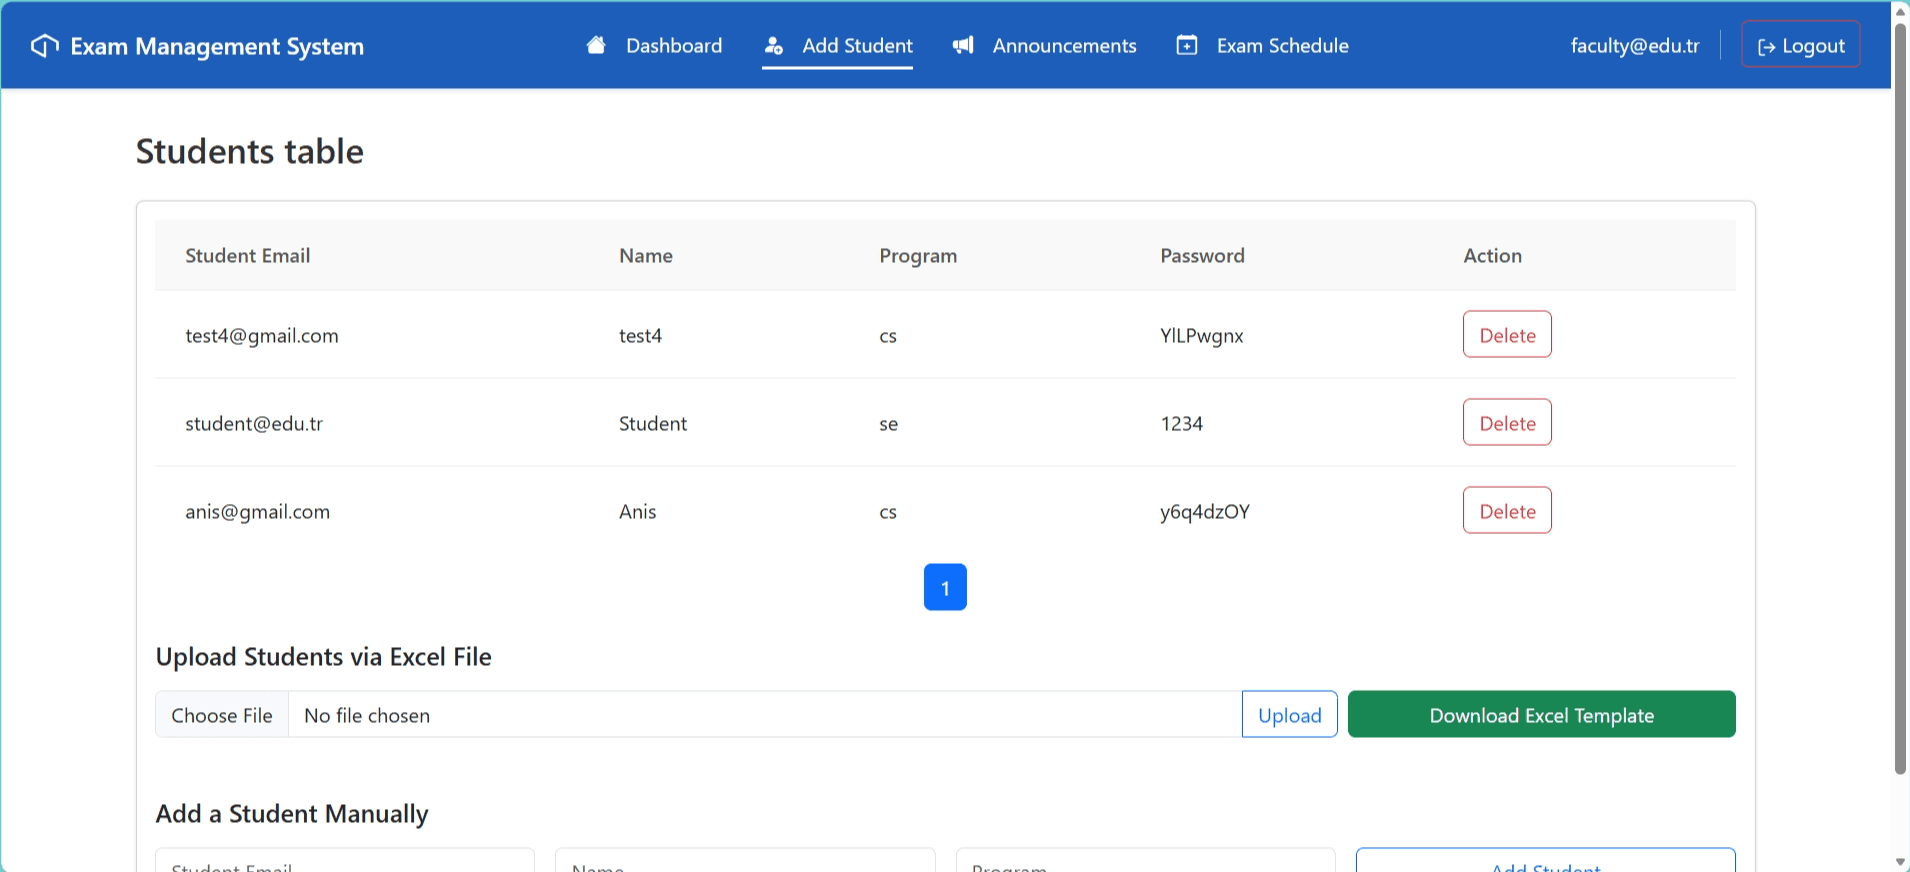
Task: Click the vertical page scrollbar
Action: tap(1900, 398)
